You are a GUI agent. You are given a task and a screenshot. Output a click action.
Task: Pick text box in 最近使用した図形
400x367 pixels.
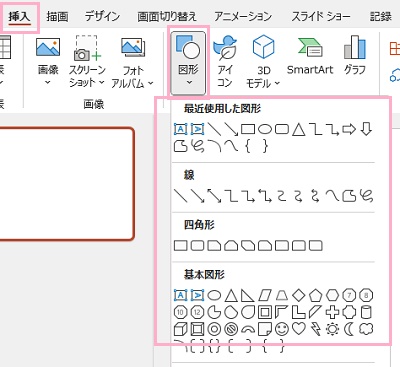pos(181,129)
